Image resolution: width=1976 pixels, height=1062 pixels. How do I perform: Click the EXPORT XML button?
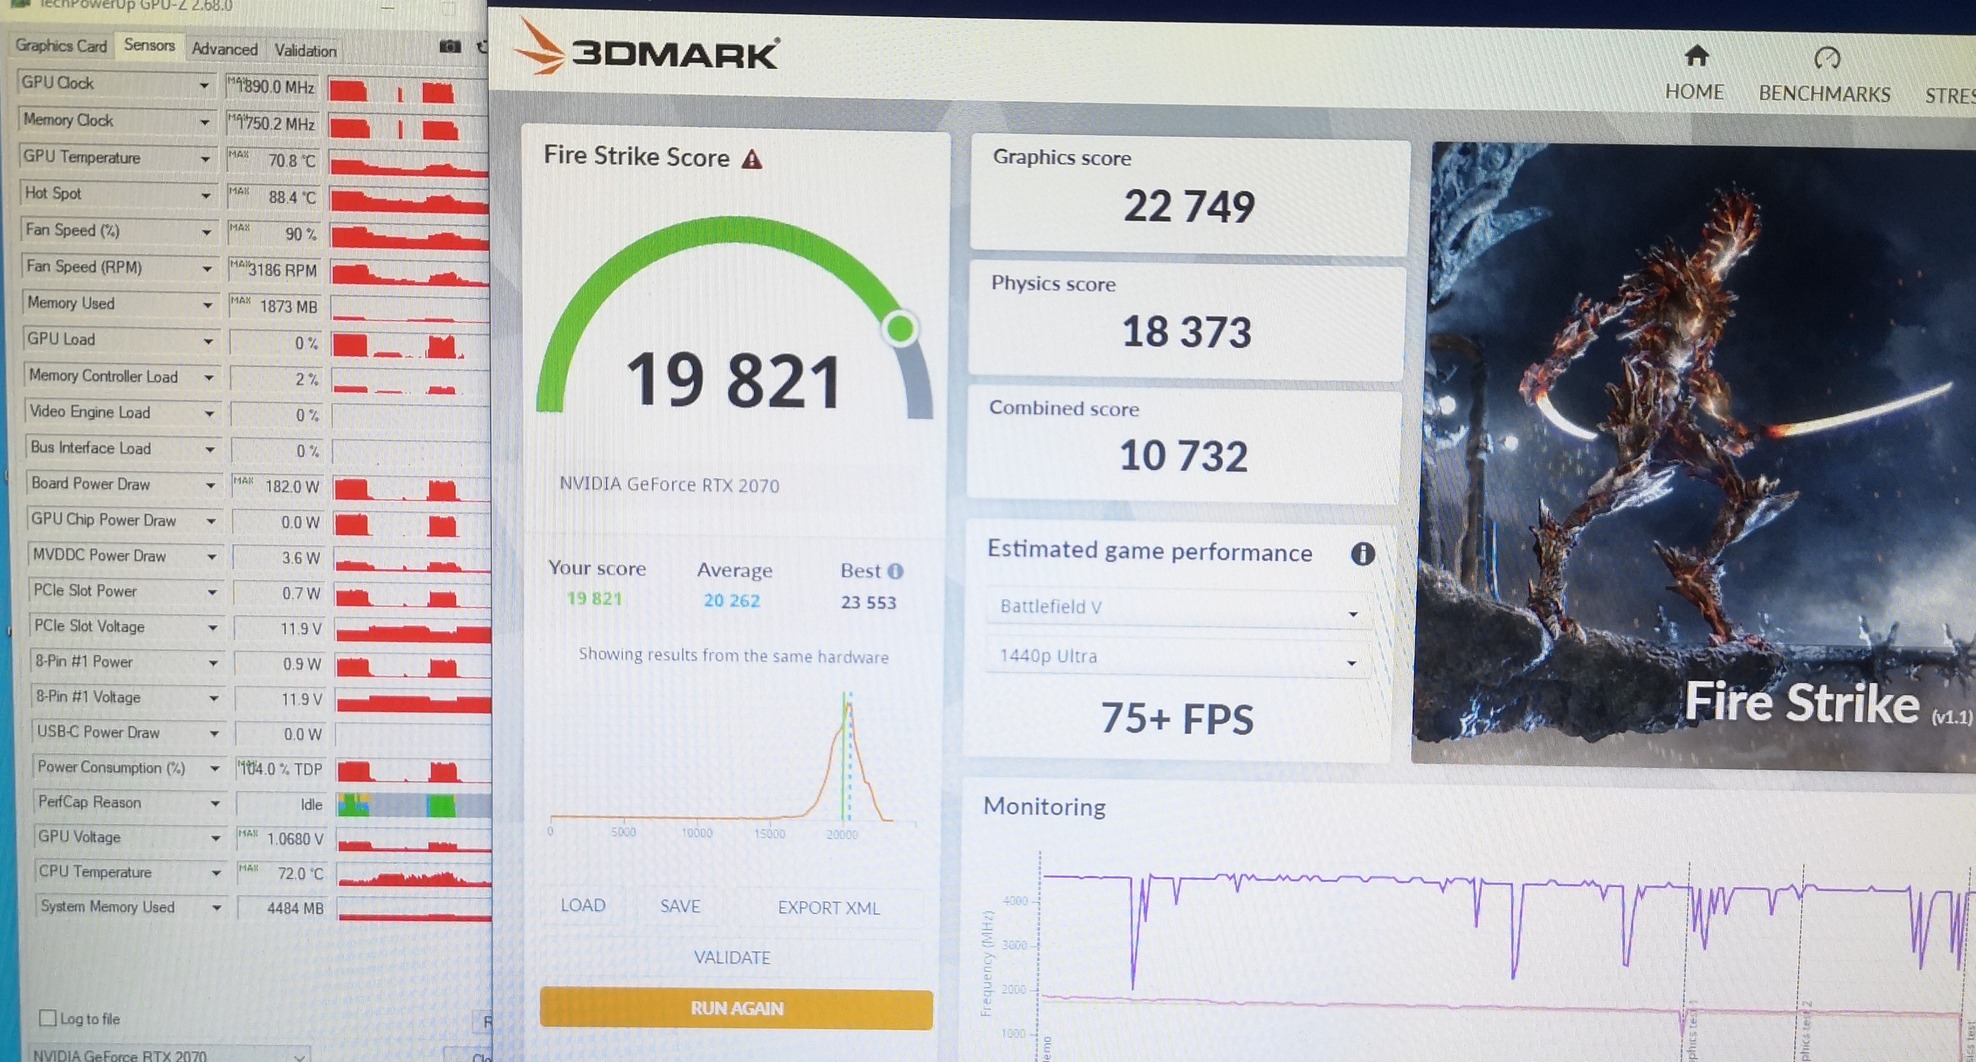(x=829, y=908)
